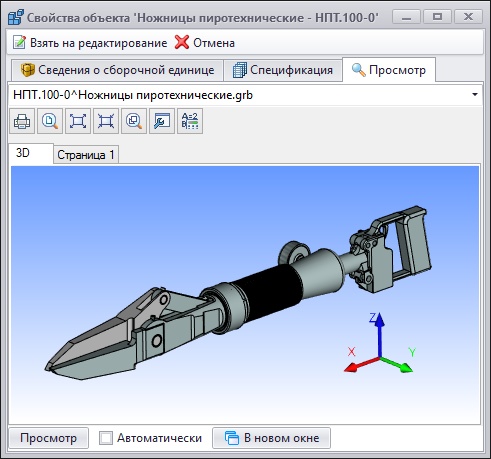Expand the НПТ.100-0 file dropdown arrow
491x459 pixels.
[475, 95]
